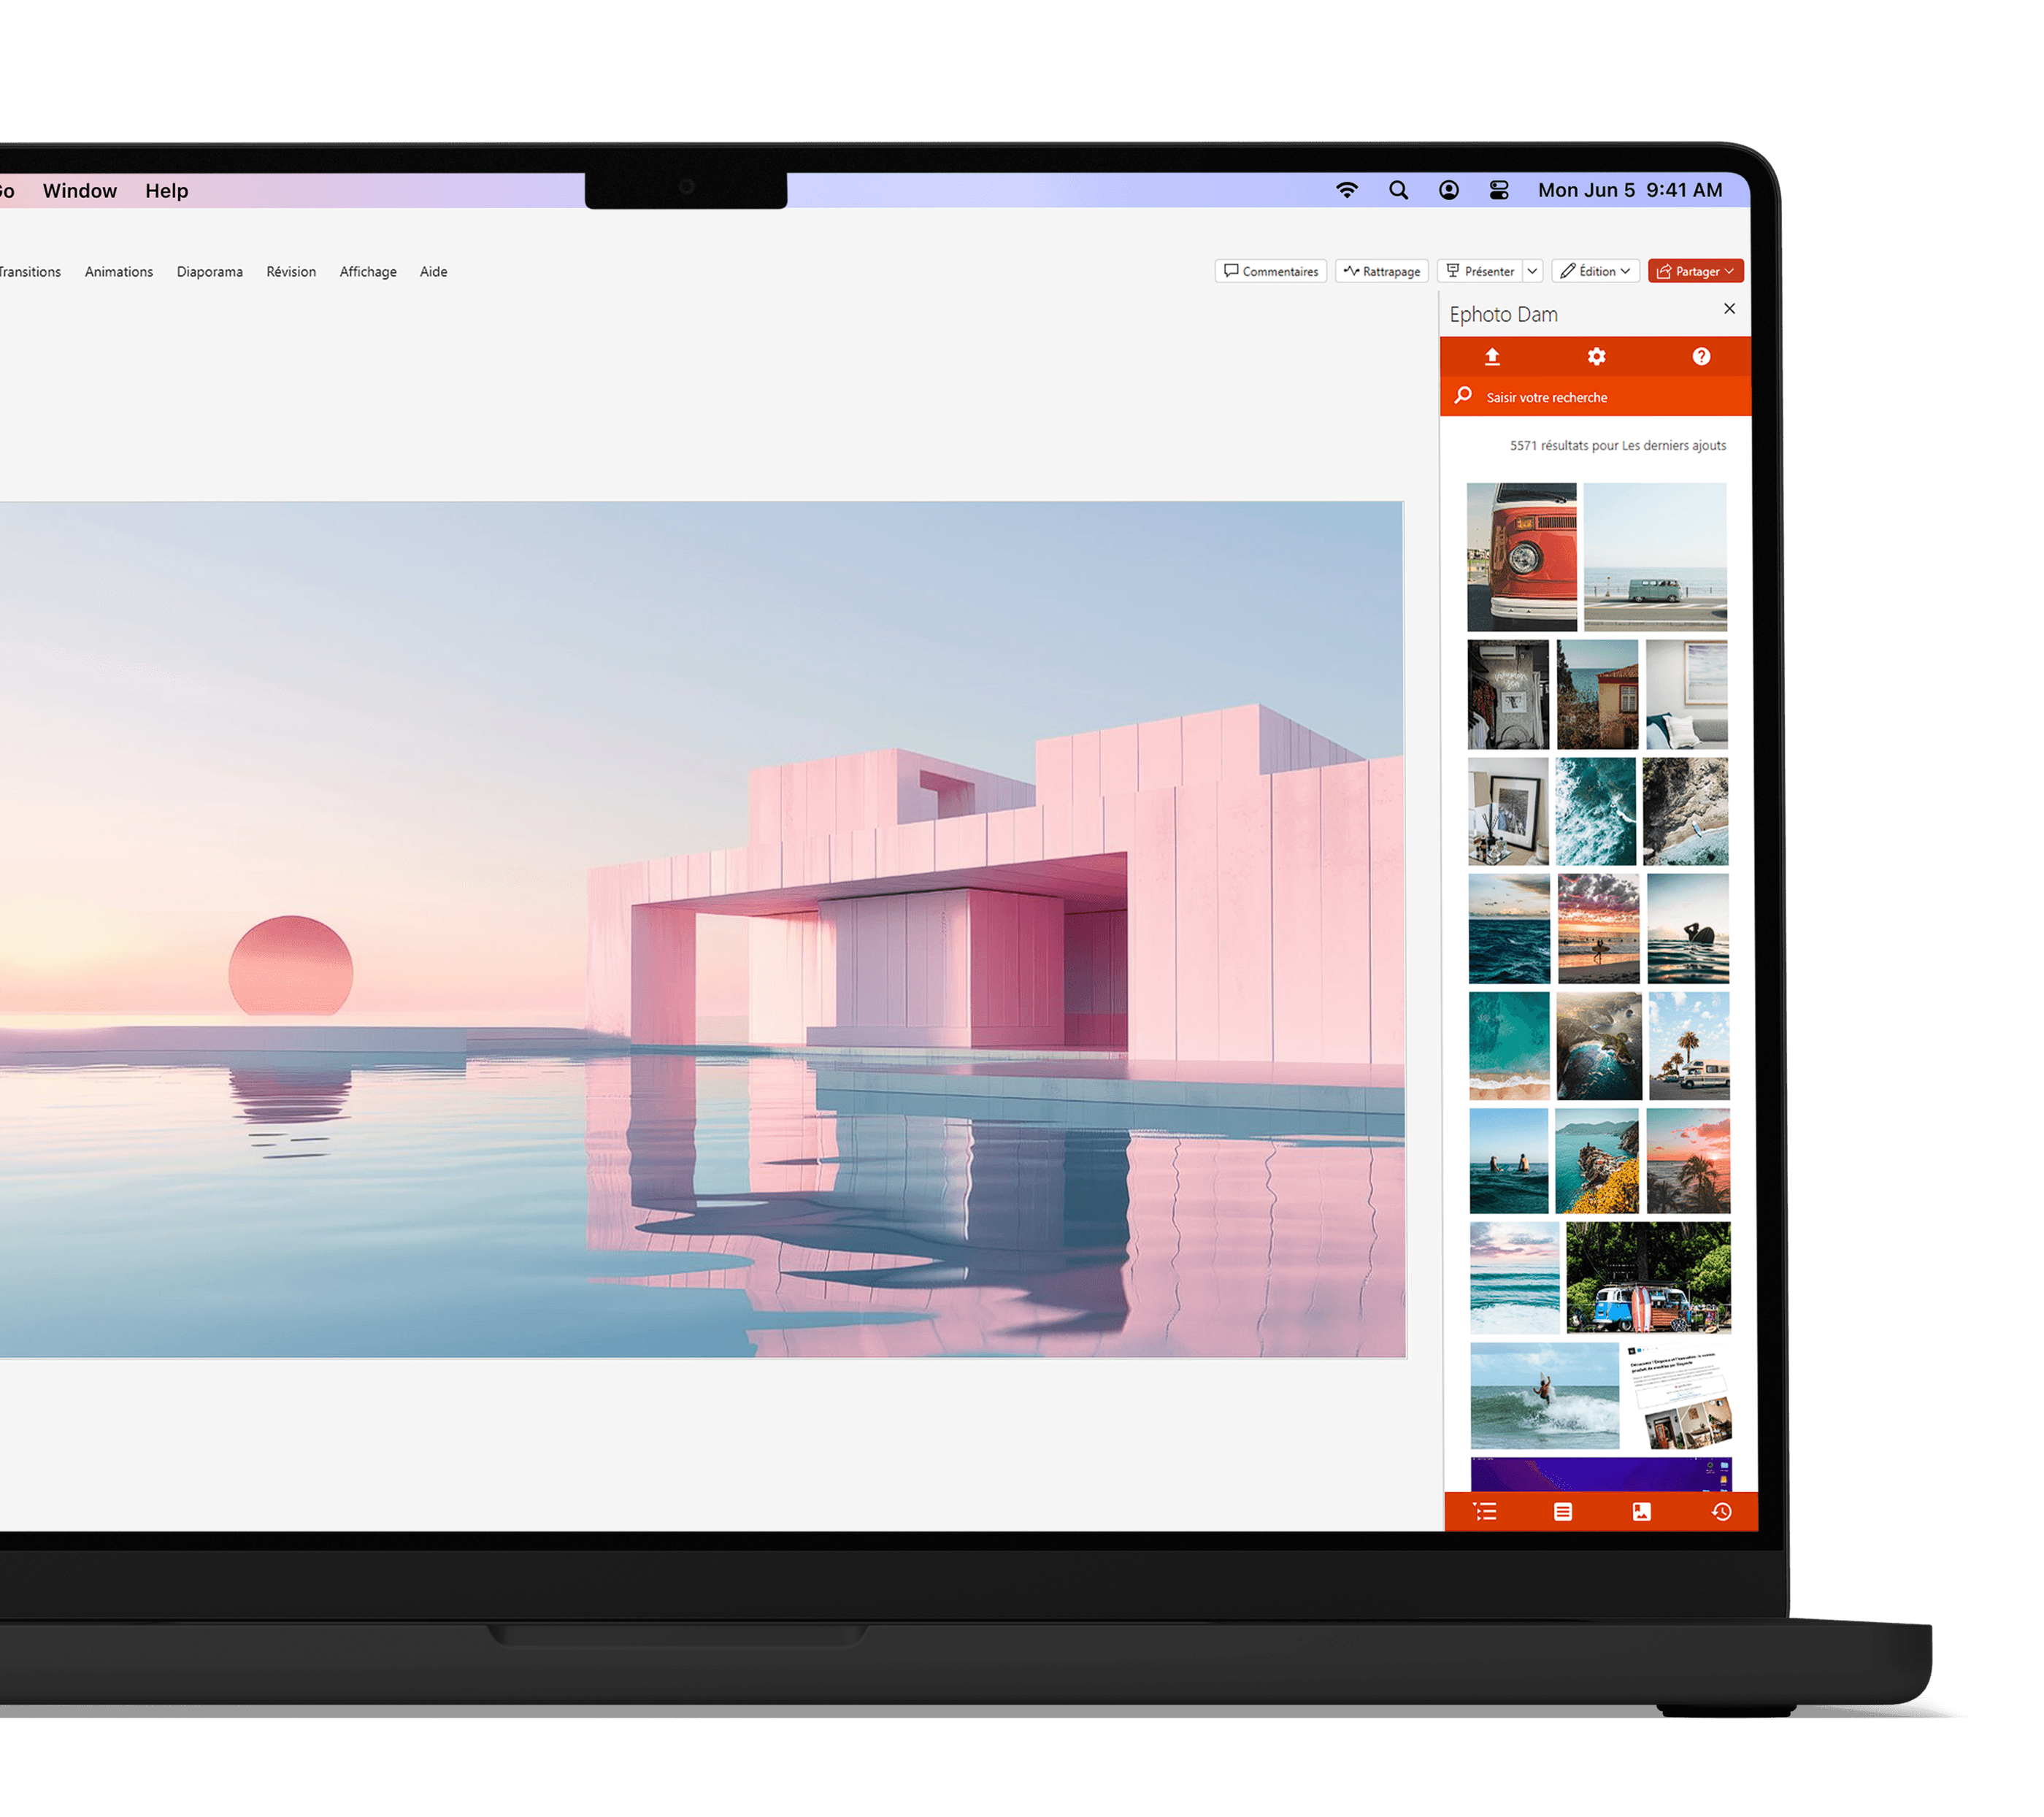
Task: Open the documents icon in bottom bar
Action: (x=1564, y=1512)
